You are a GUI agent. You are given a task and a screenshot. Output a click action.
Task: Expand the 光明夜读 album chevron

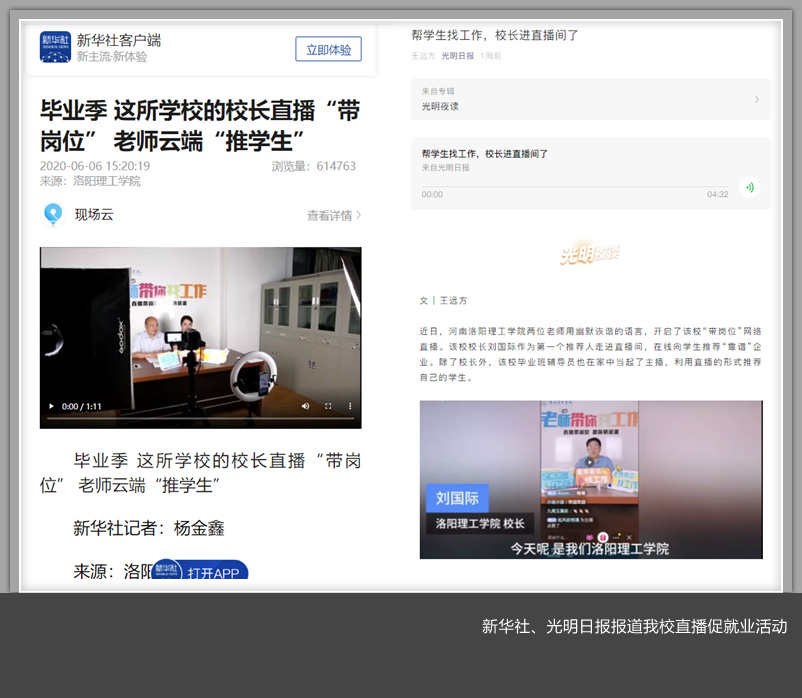tap(756, 99)
